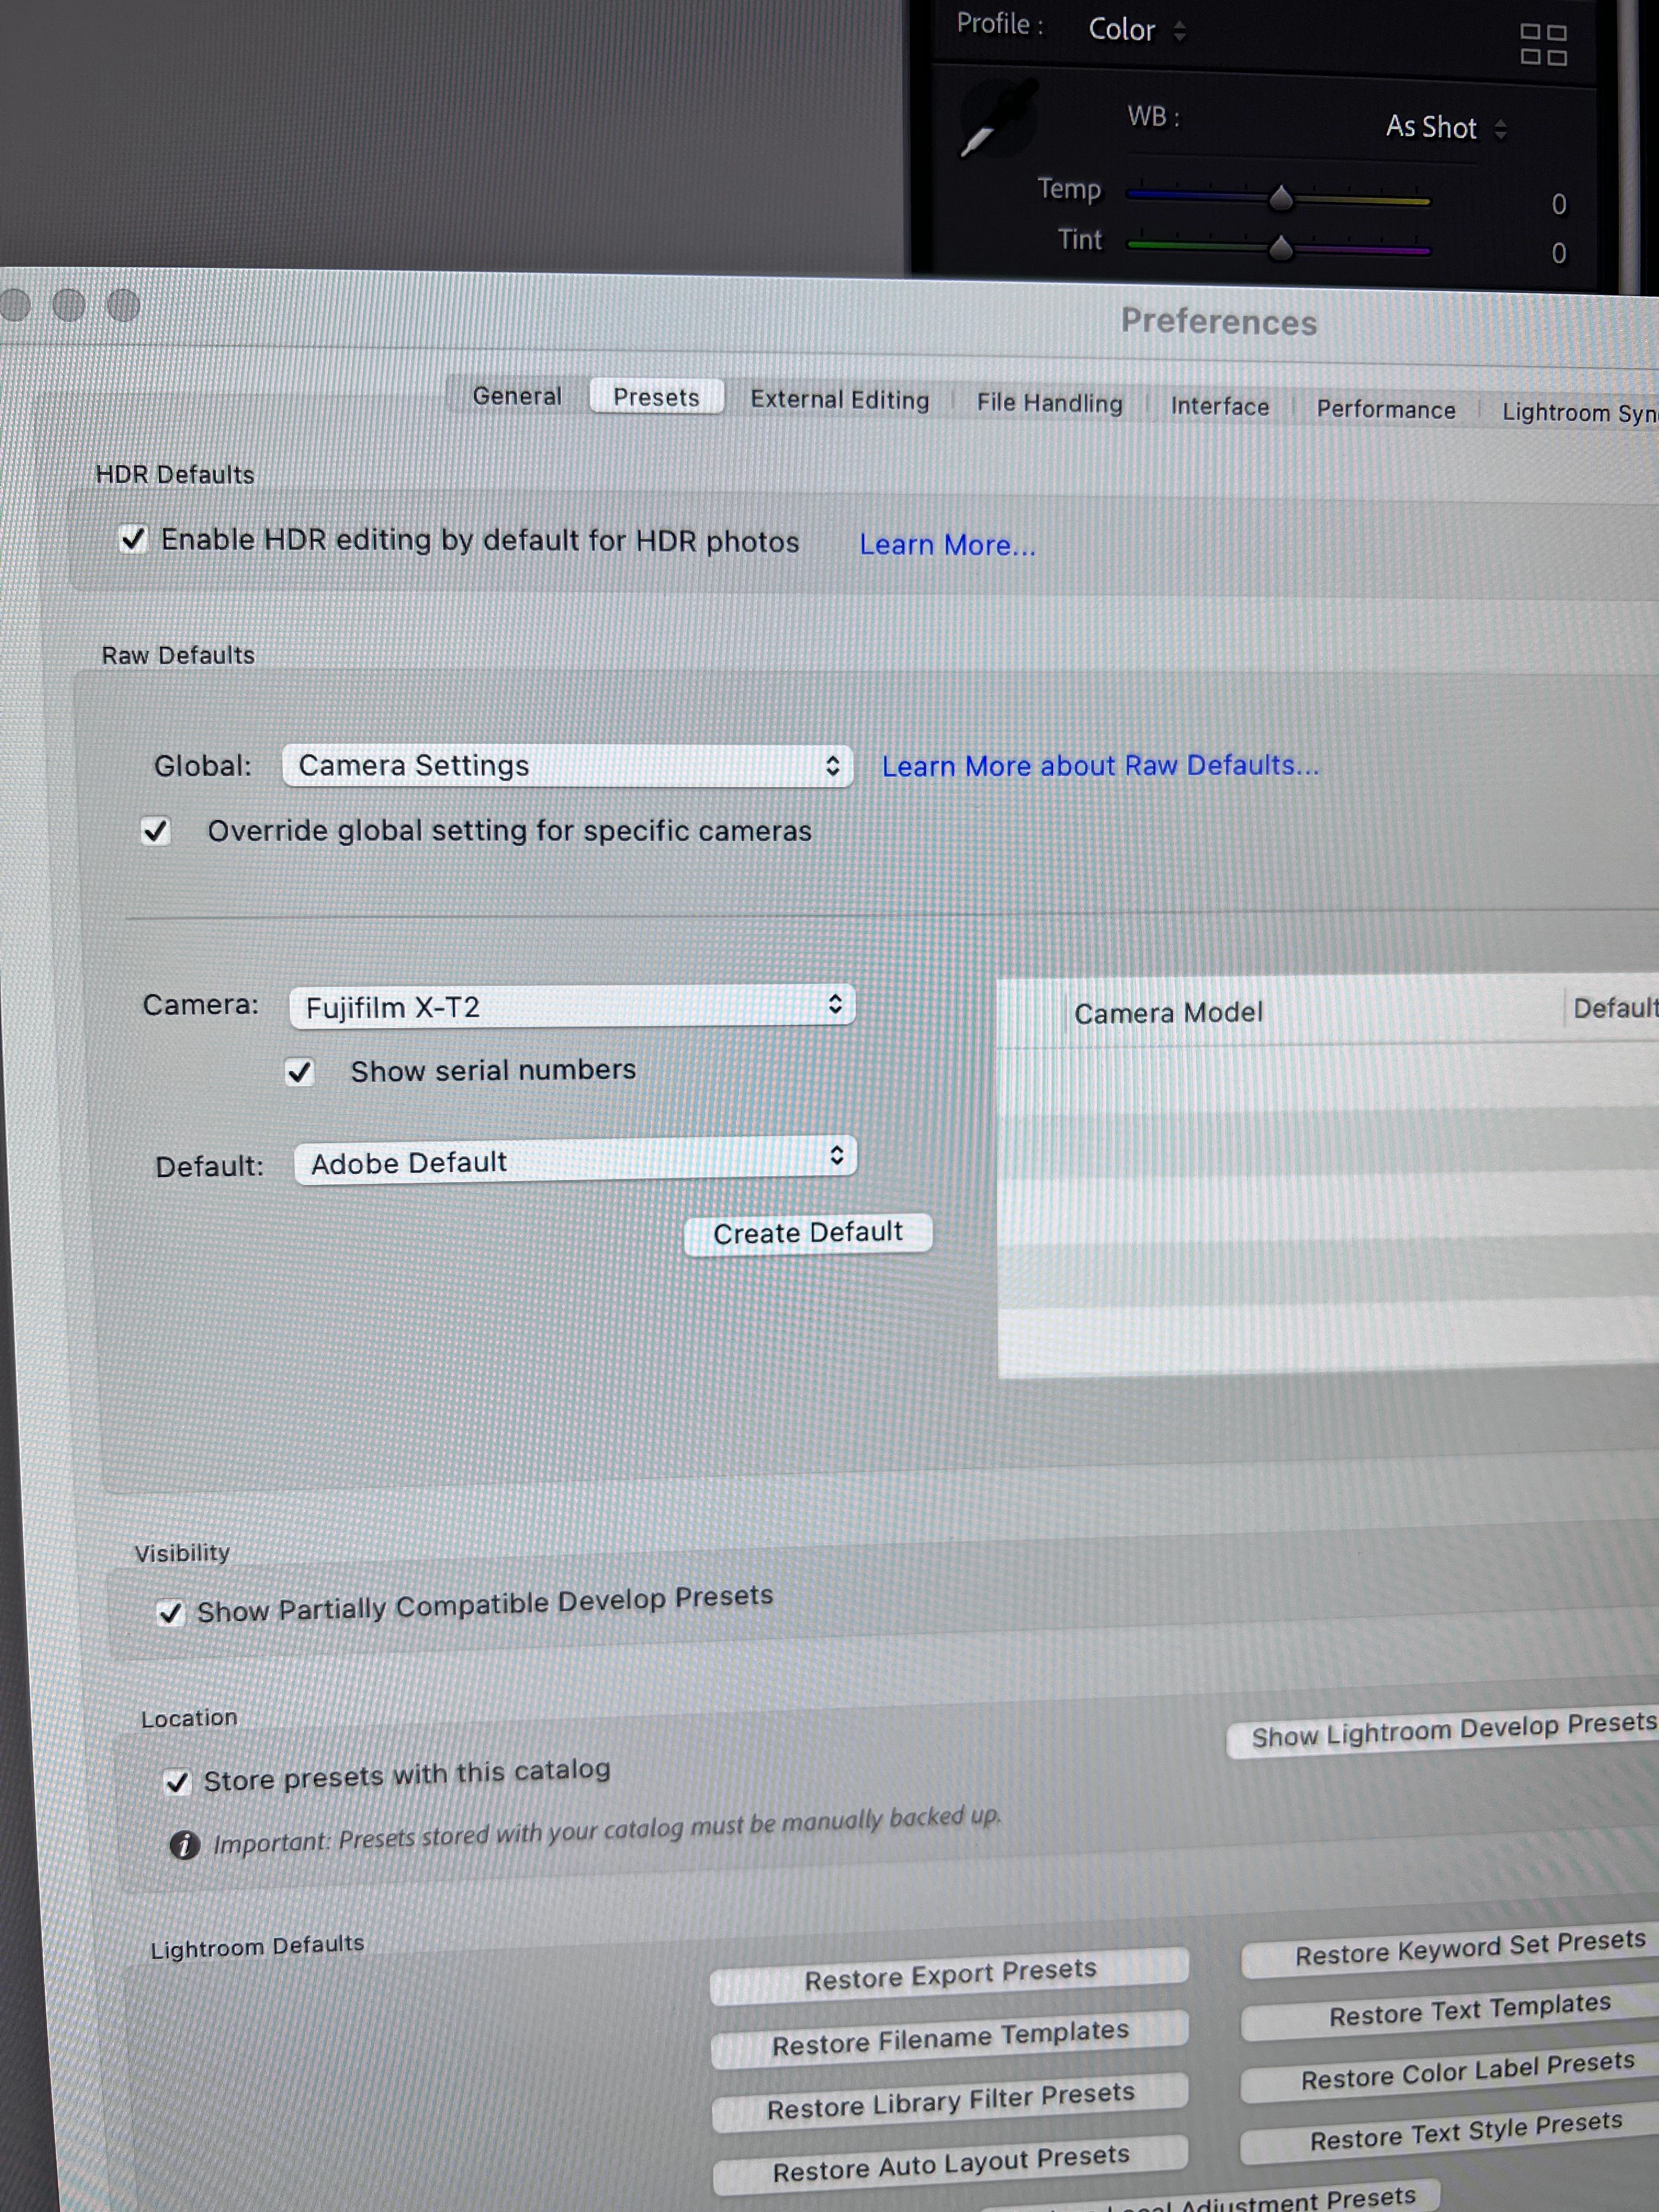Click the info icon beside Important note
This screenshot has width=1659, height=2212.
tap(184, 1844)
